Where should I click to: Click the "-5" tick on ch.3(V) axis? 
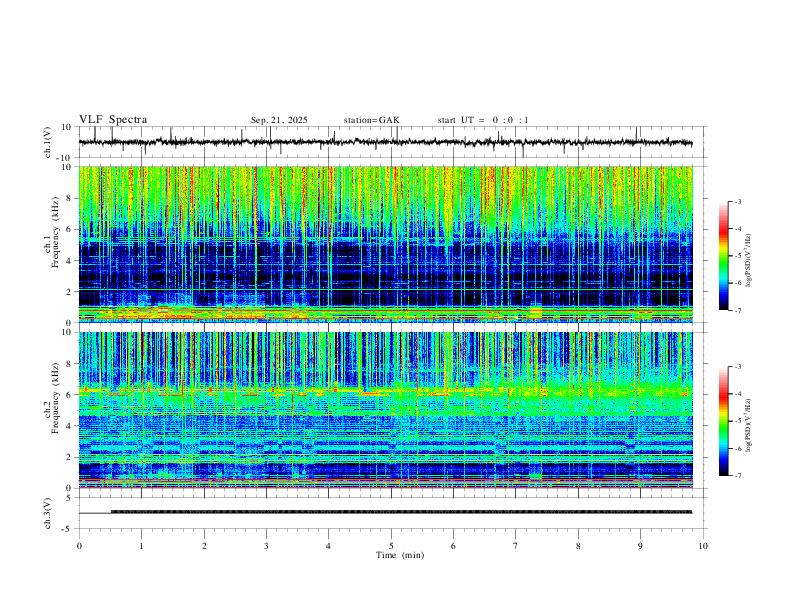pyautogui.click(x=67, y=529)
